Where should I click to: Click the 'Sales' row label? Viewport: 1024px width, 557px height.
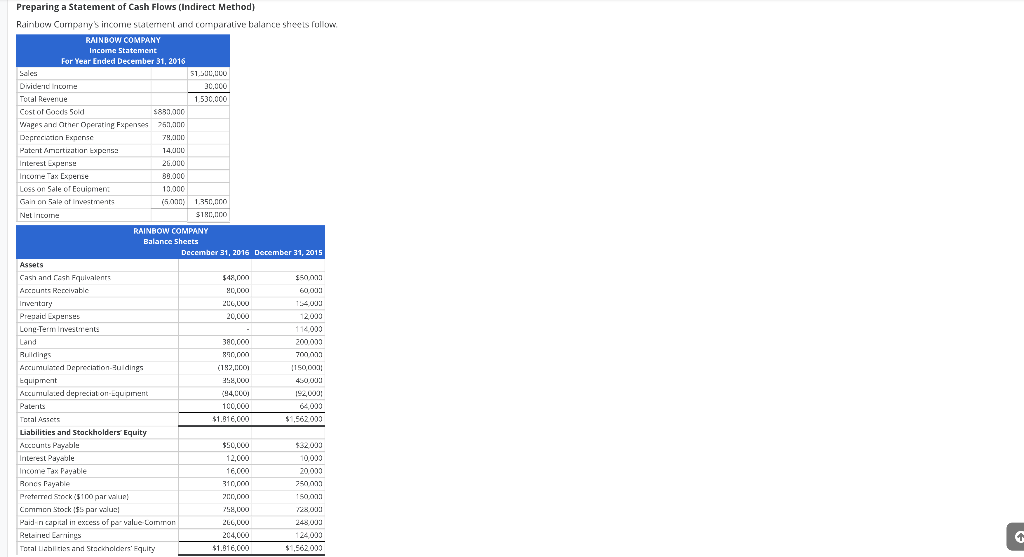[x=29, y=74]
